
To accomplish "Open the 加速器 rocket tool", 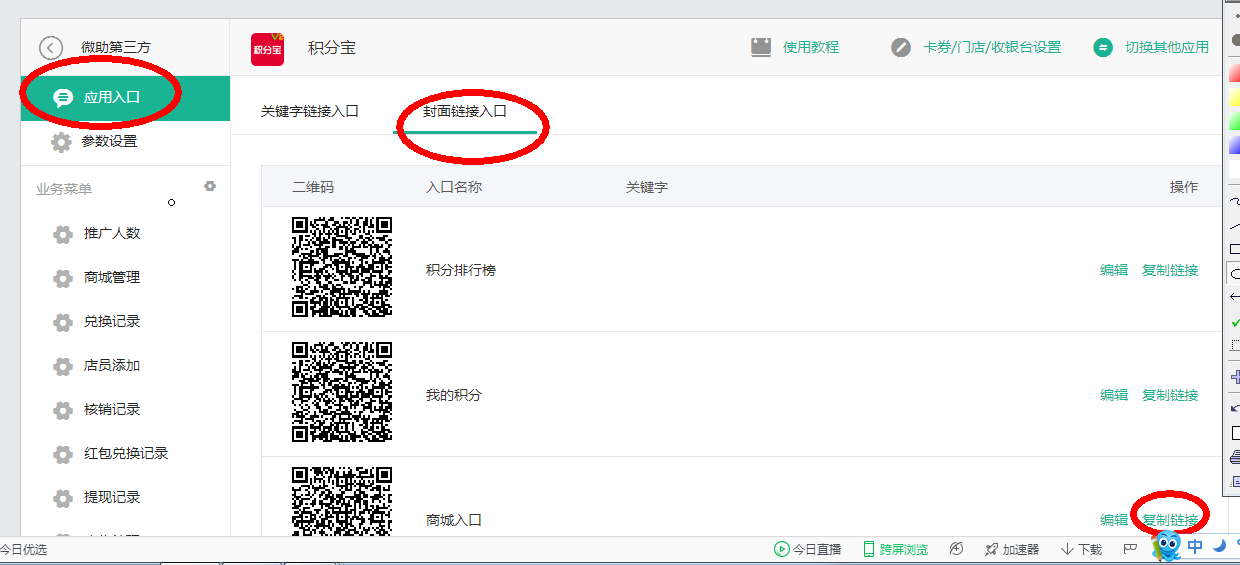I will click(x=1012, y=549).
